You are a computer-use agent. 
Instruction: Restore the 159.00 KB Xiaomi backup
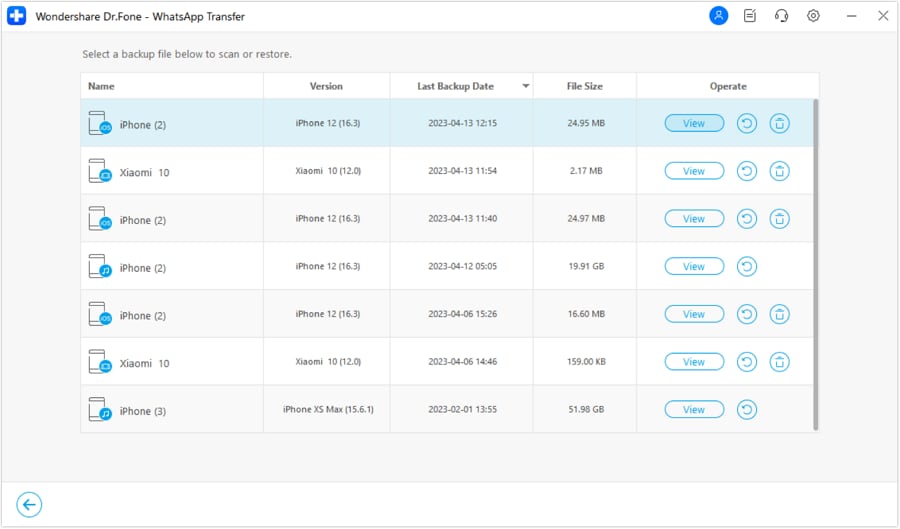746,361
